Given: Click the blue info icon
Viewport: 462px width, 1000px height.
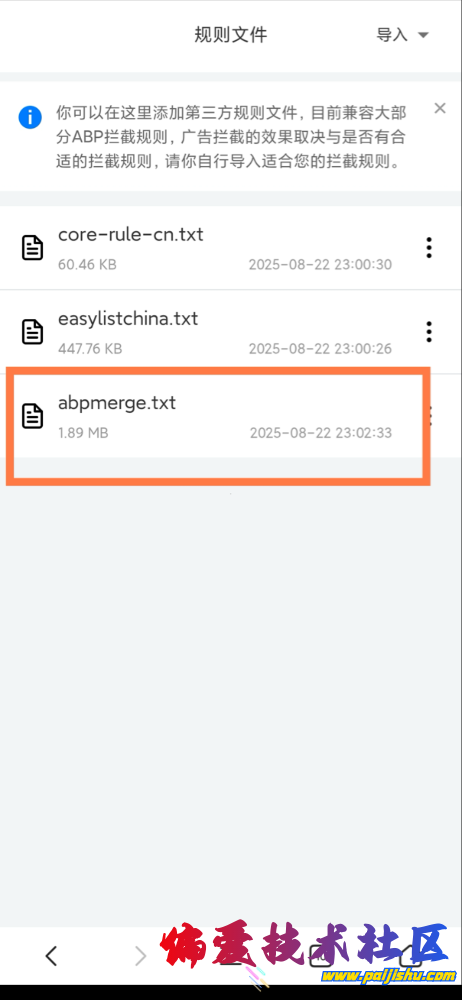Looking at the screenshot, I should (x=30, y=117).
